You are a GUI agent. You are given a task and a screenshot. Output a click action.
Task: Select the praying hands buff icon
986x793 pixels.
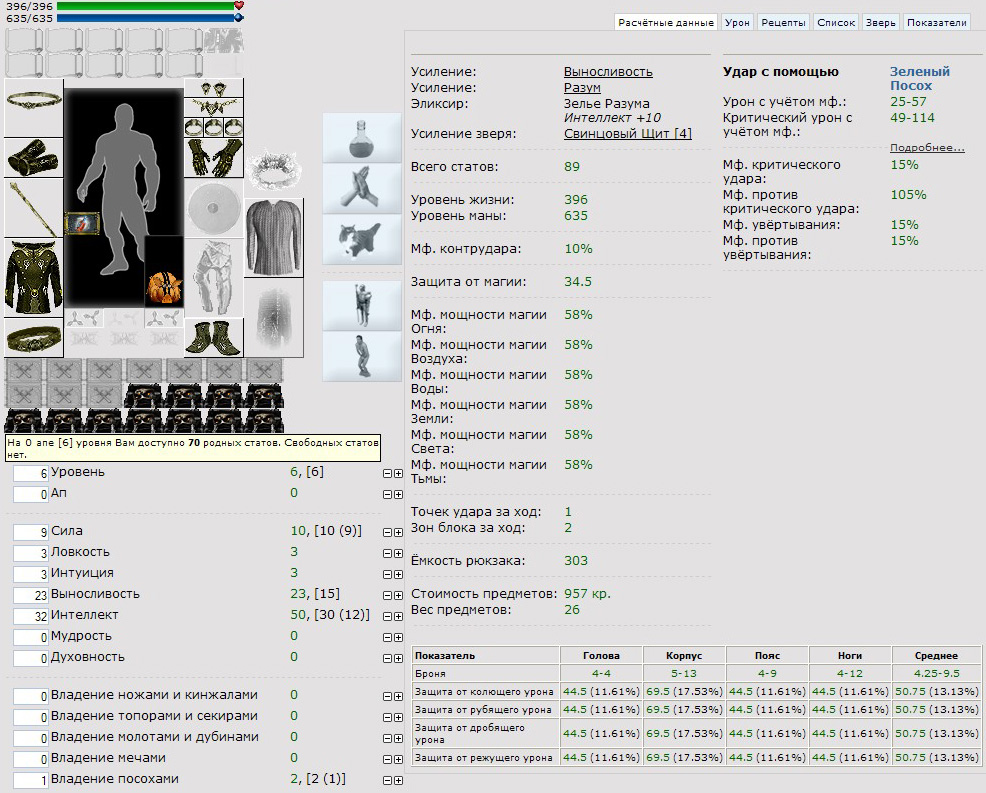362,188
